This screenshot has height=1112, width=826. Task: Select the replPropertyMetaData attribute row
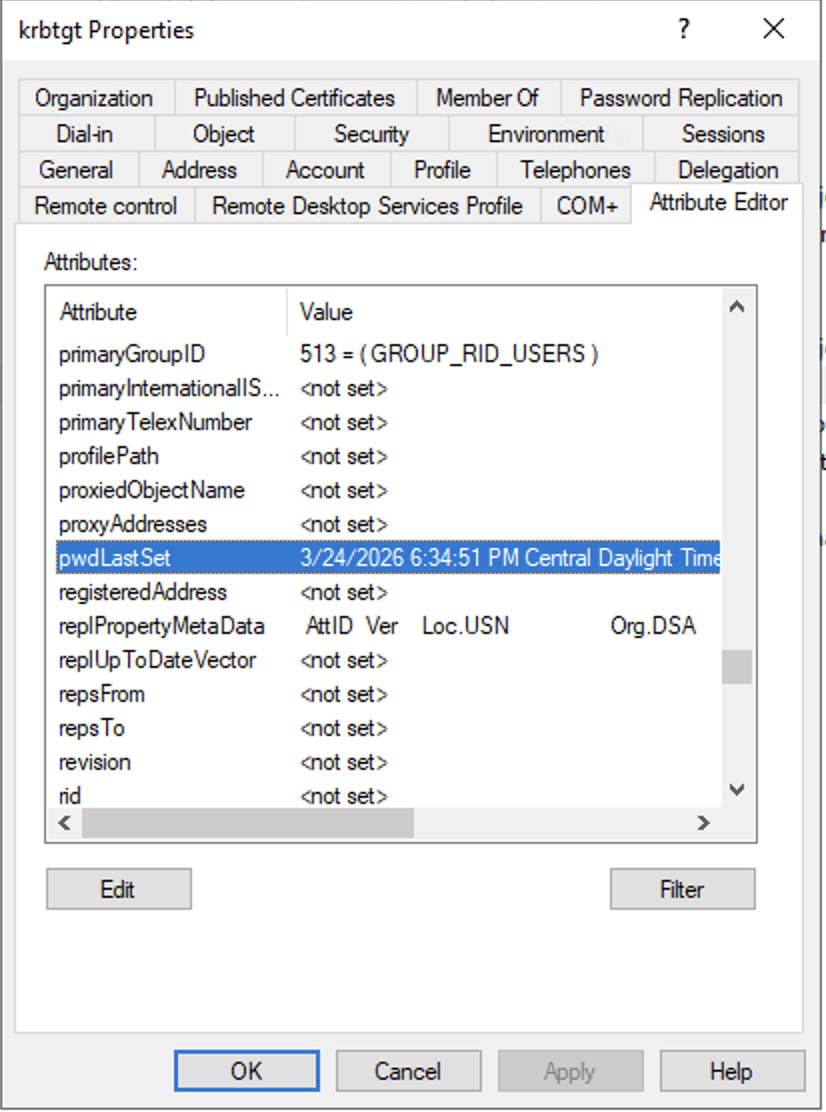tap(389, 626)
